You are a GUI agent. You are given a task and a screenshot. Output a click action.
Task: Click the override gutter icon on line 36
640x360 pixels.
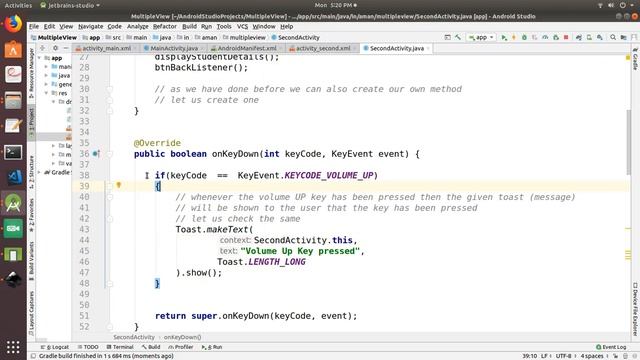pos(96,154)
